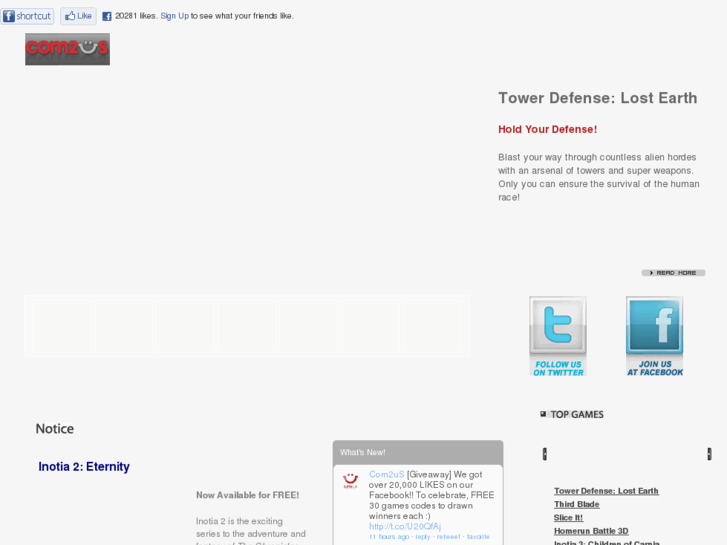Click the small Facebook icon beside likes count

pyautogui.click(x=107, y=16)
